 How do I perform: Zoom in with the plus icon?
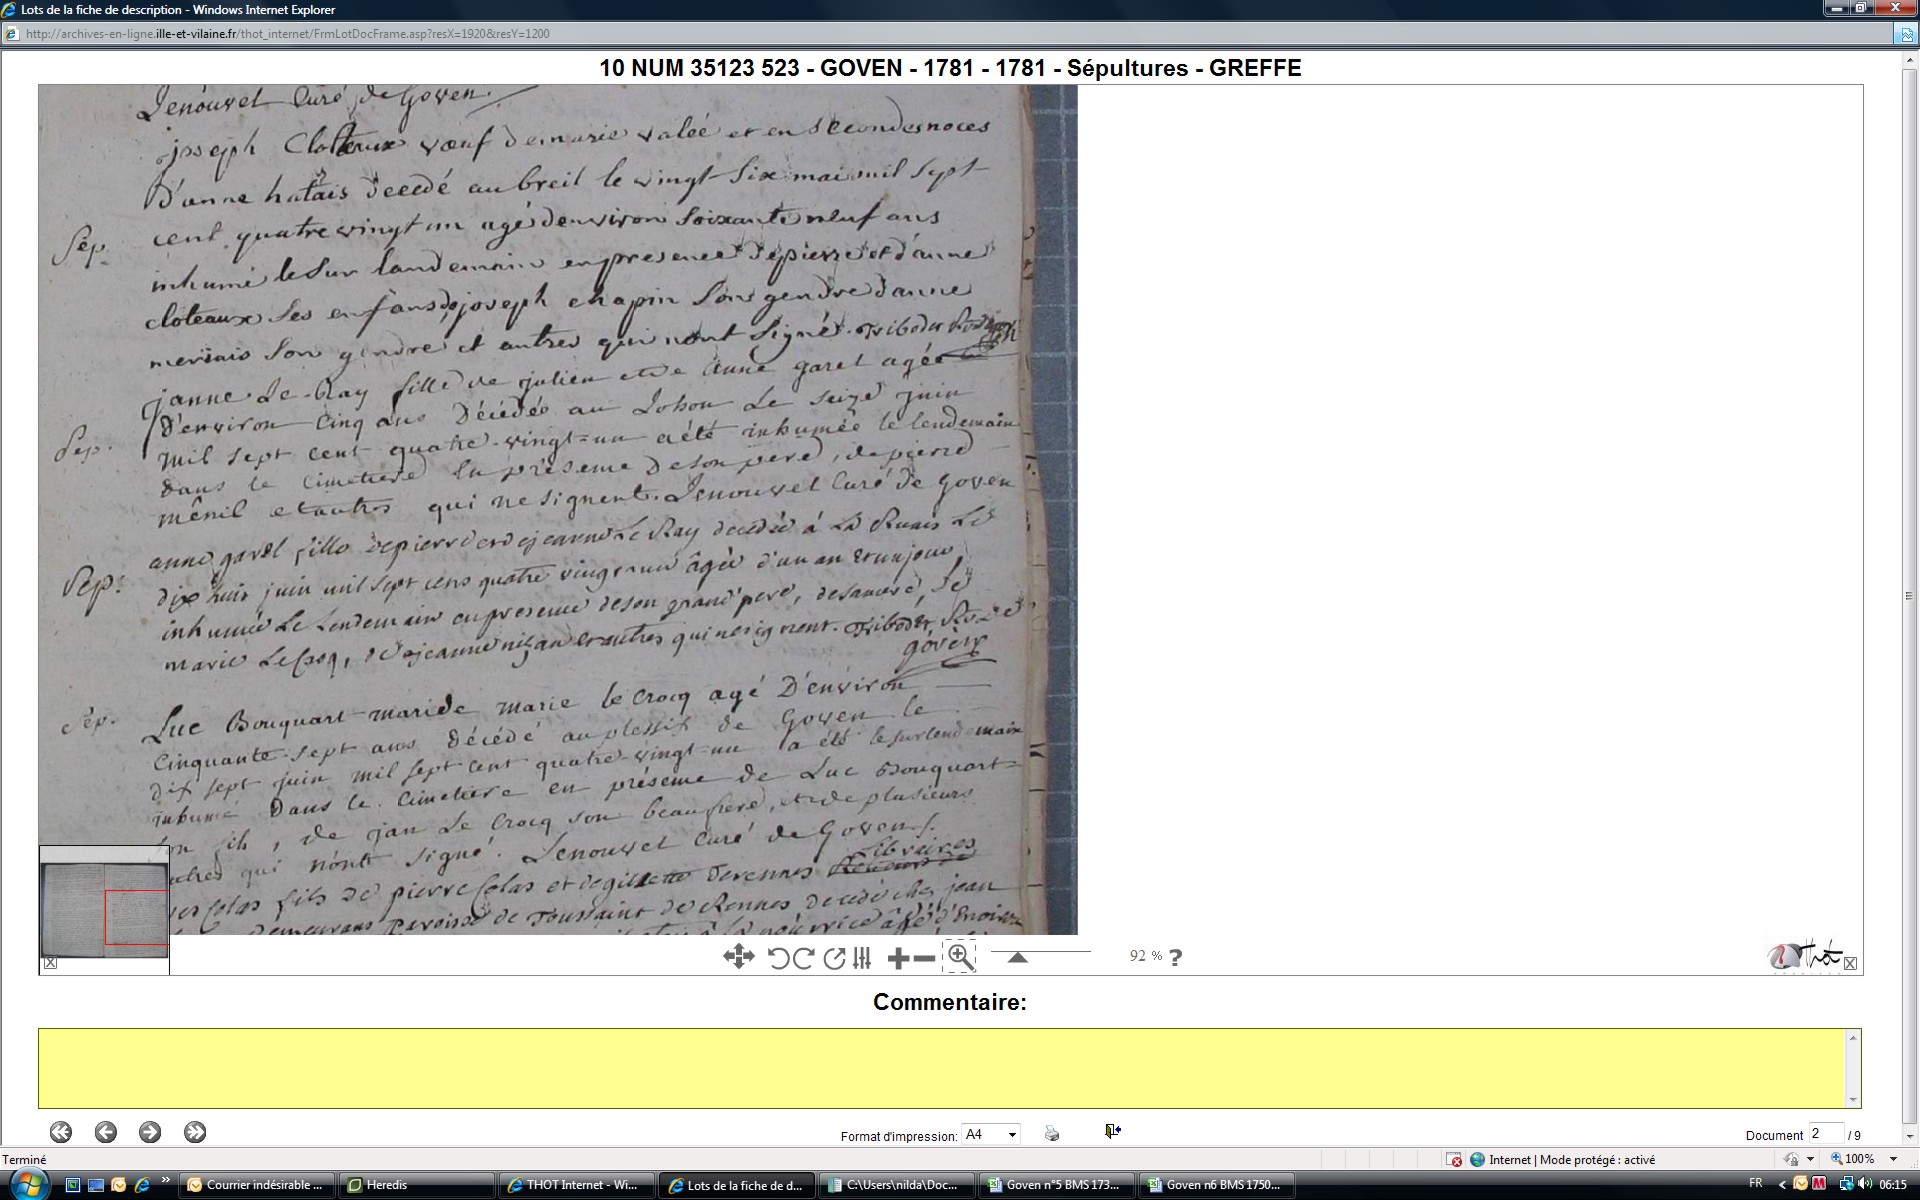(x=897, y=959)
